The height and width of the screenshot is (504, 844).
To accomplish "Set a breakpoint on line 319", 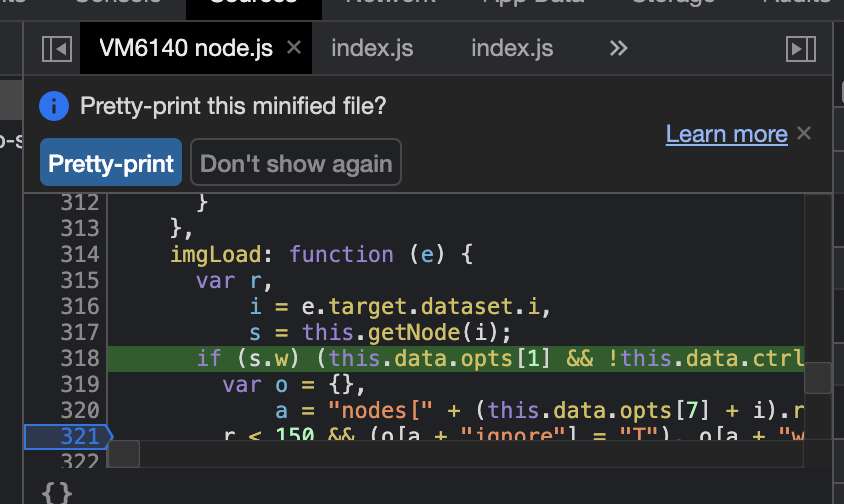I will 80,384.
